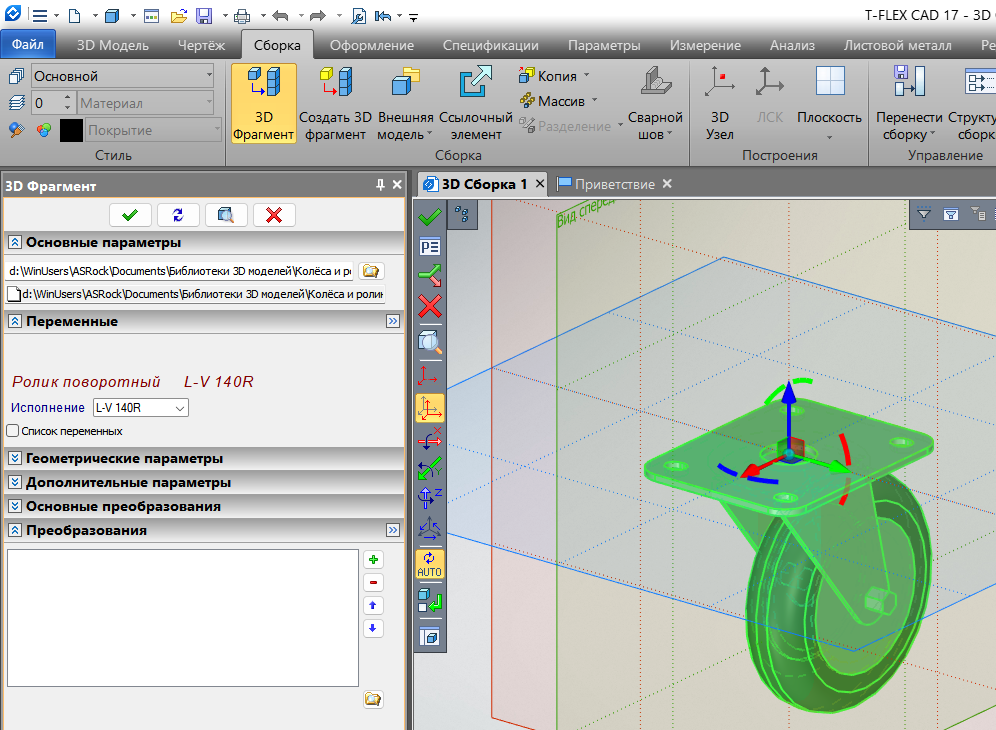This screenshot has height=730, width=996.
Task: Toggle the AUTO mode button
Action: [430, 565]
